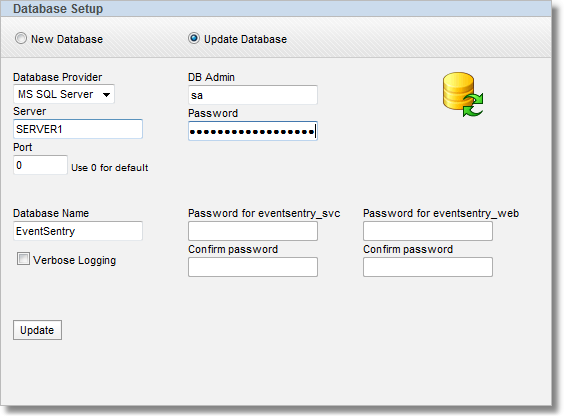The image size is (564, 418).
Task: Select the New Database radio button
Action: coord(21,38)
